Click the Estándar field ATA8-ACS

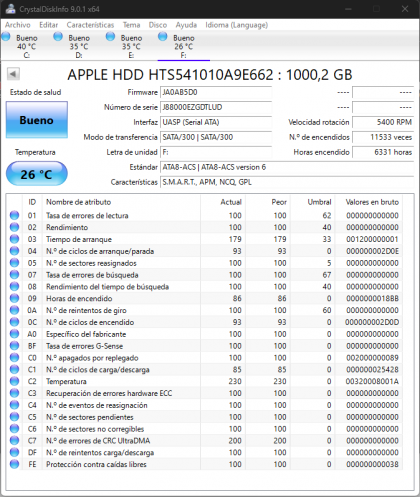coord(287,167)
